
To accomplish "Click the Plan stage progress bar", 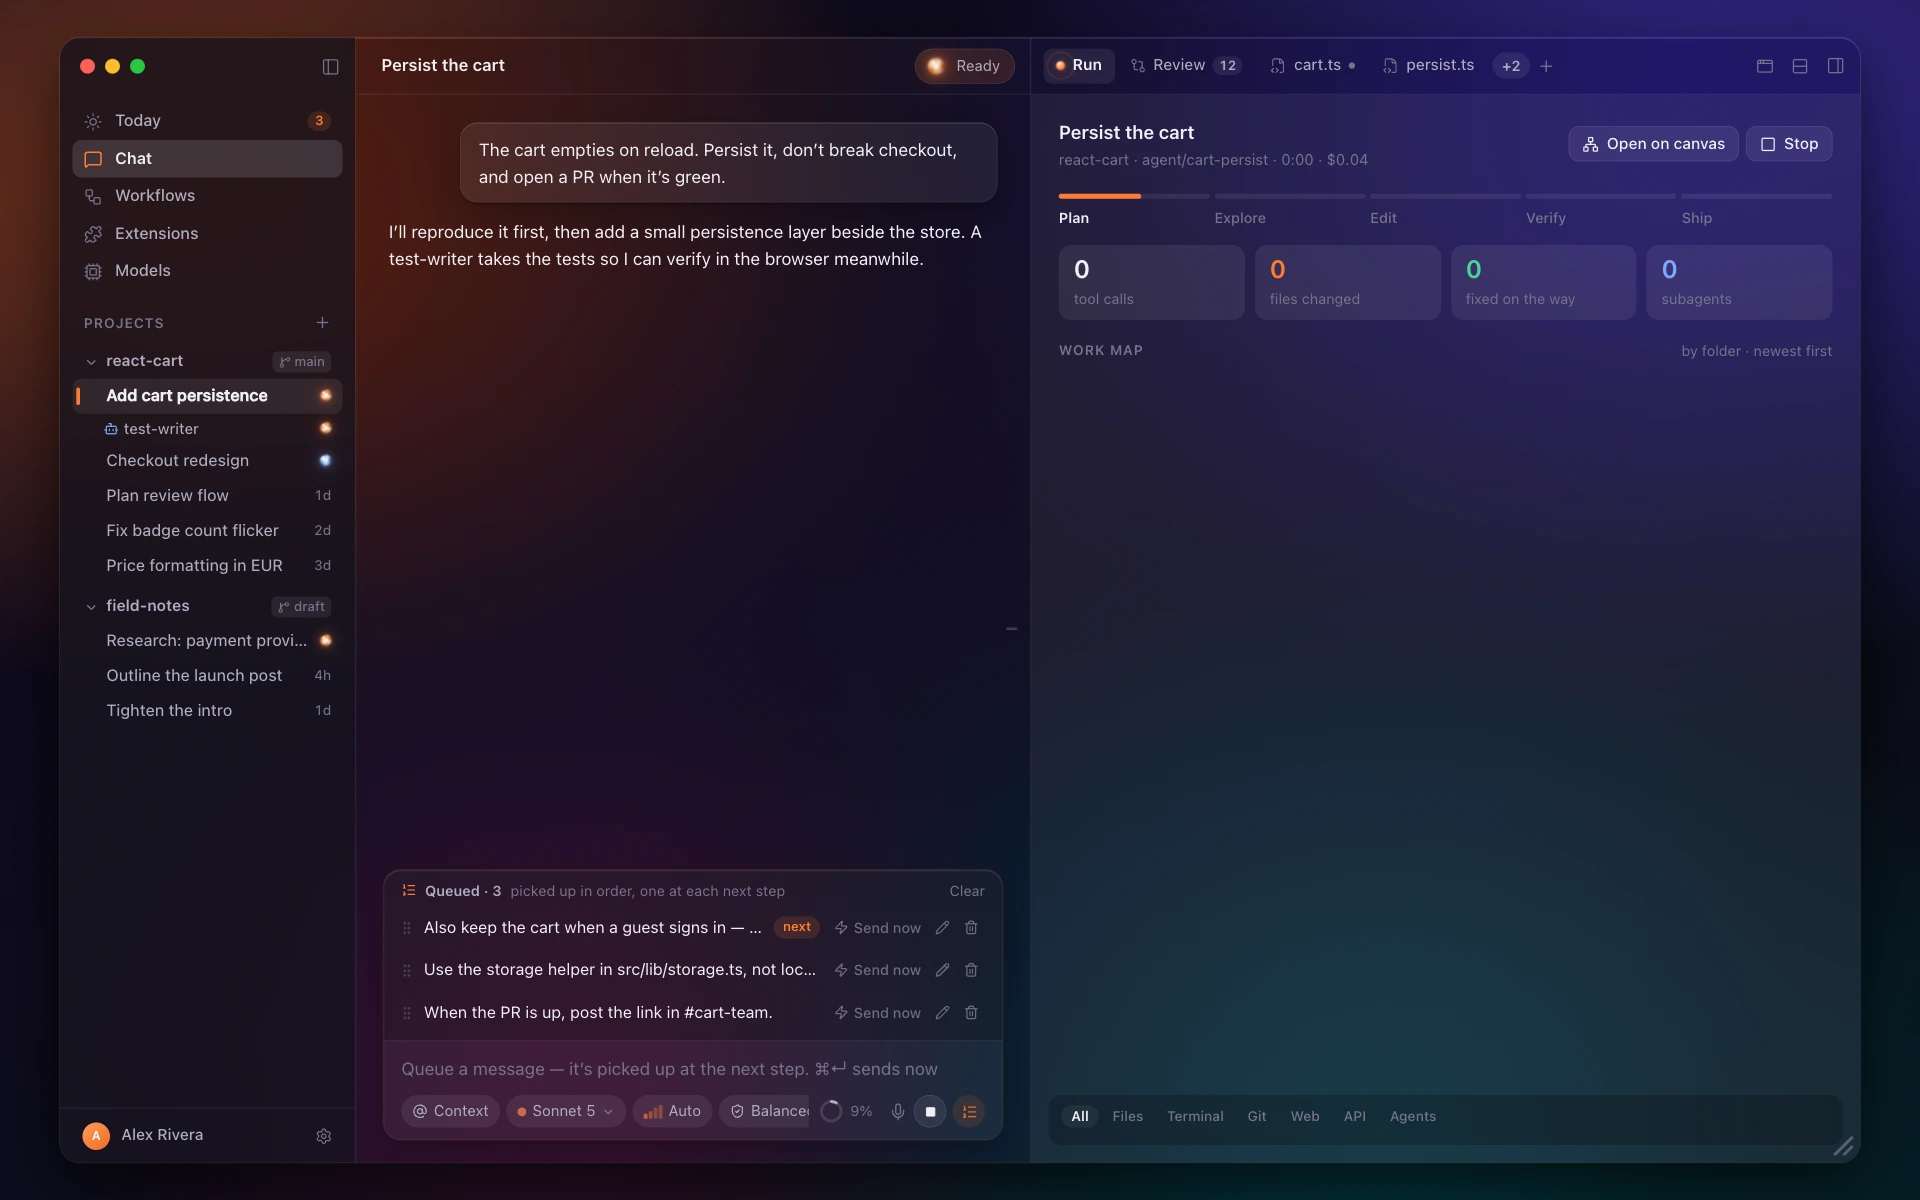I will pyautogui.click(x=1133, y=196).
